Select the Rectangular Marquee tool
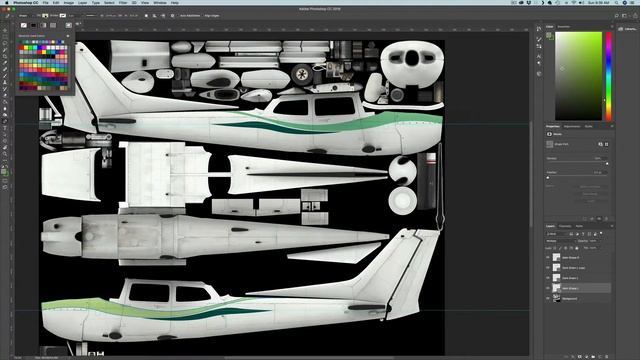640x360 pixels. click(x=5, y=36)
